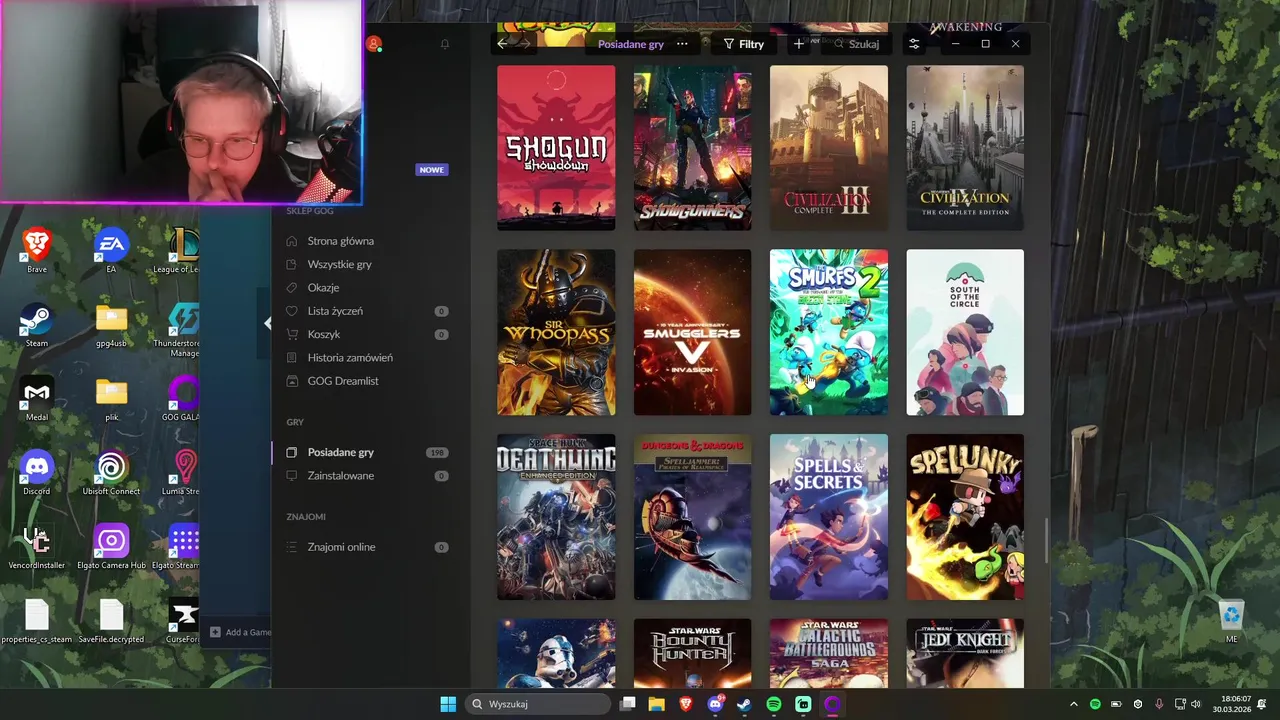
Task: Click the game library vertical scrollbar
Action: click(x=1046, y=540)
